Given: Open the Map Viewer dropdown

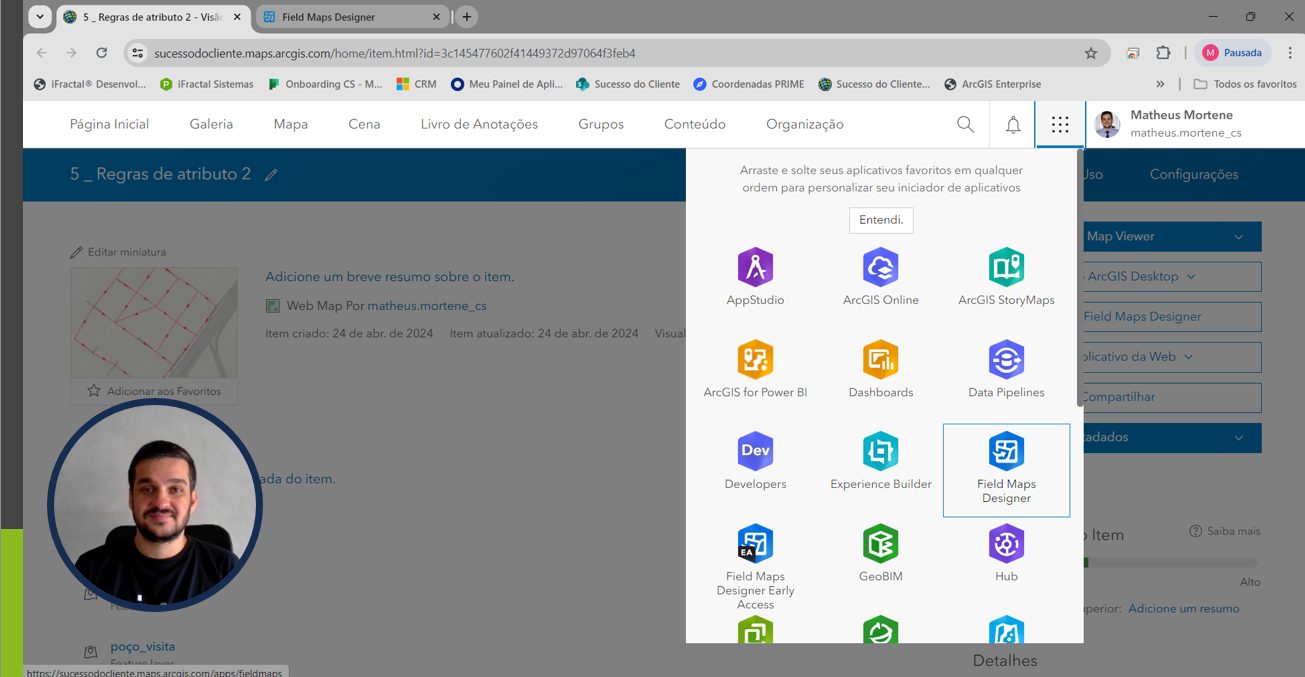Looking at the screenshot, I should click(1170, 236).
